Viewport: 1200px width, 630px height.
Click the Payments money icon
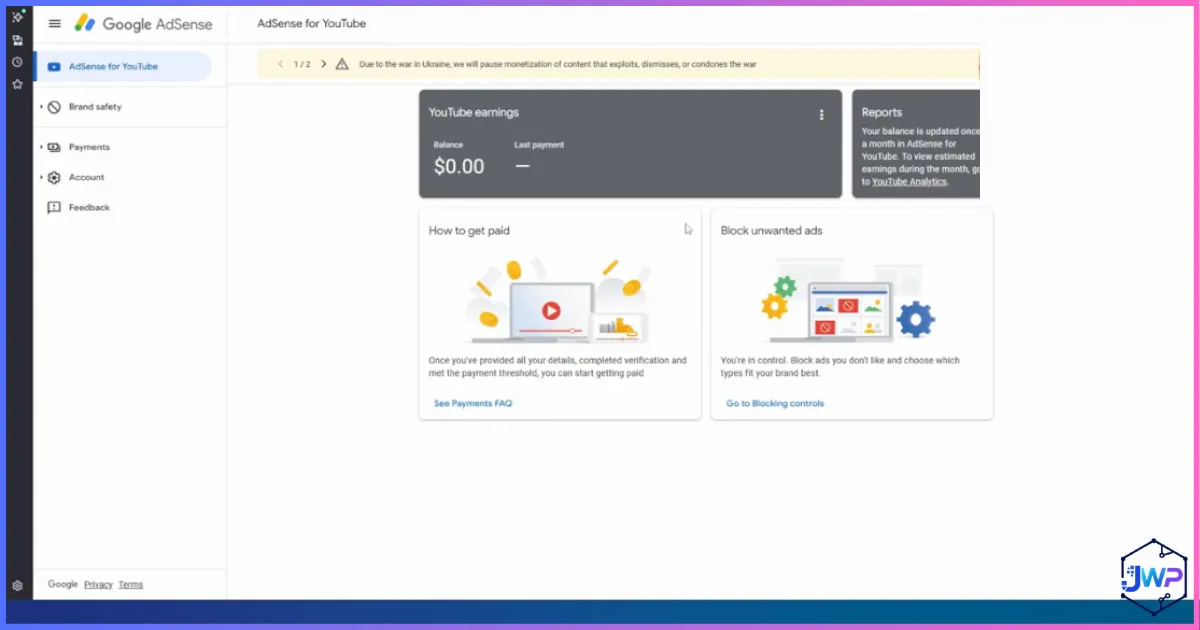[54, 147]
